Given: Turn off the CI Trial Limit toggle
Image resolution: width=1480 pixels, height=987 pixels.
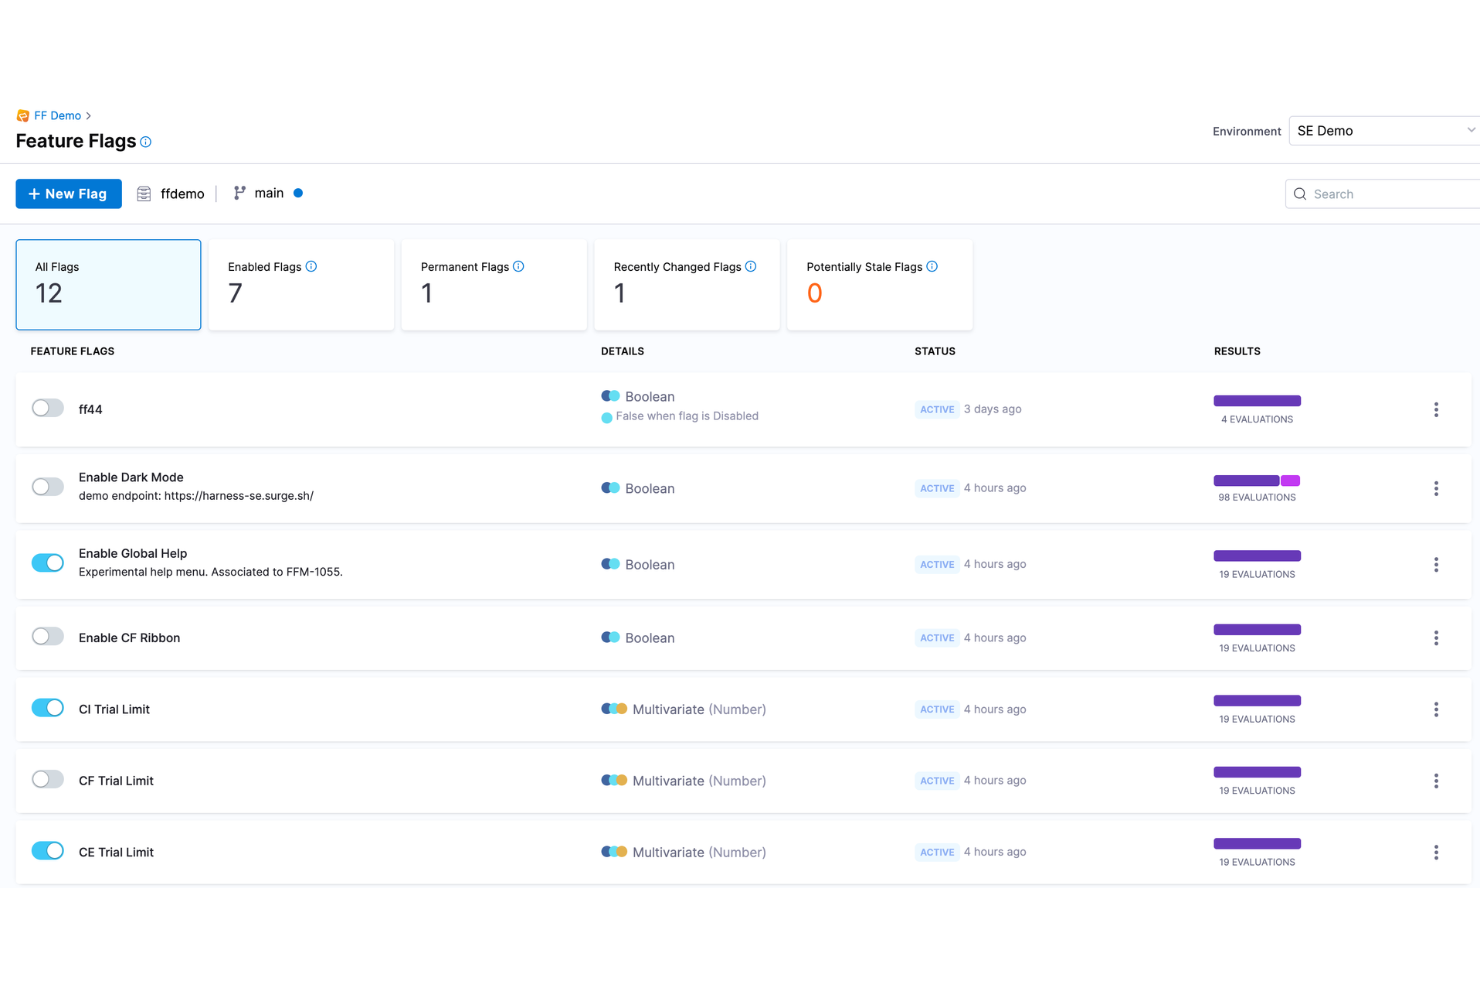Looking at the screenshot, I should (47, 708).
